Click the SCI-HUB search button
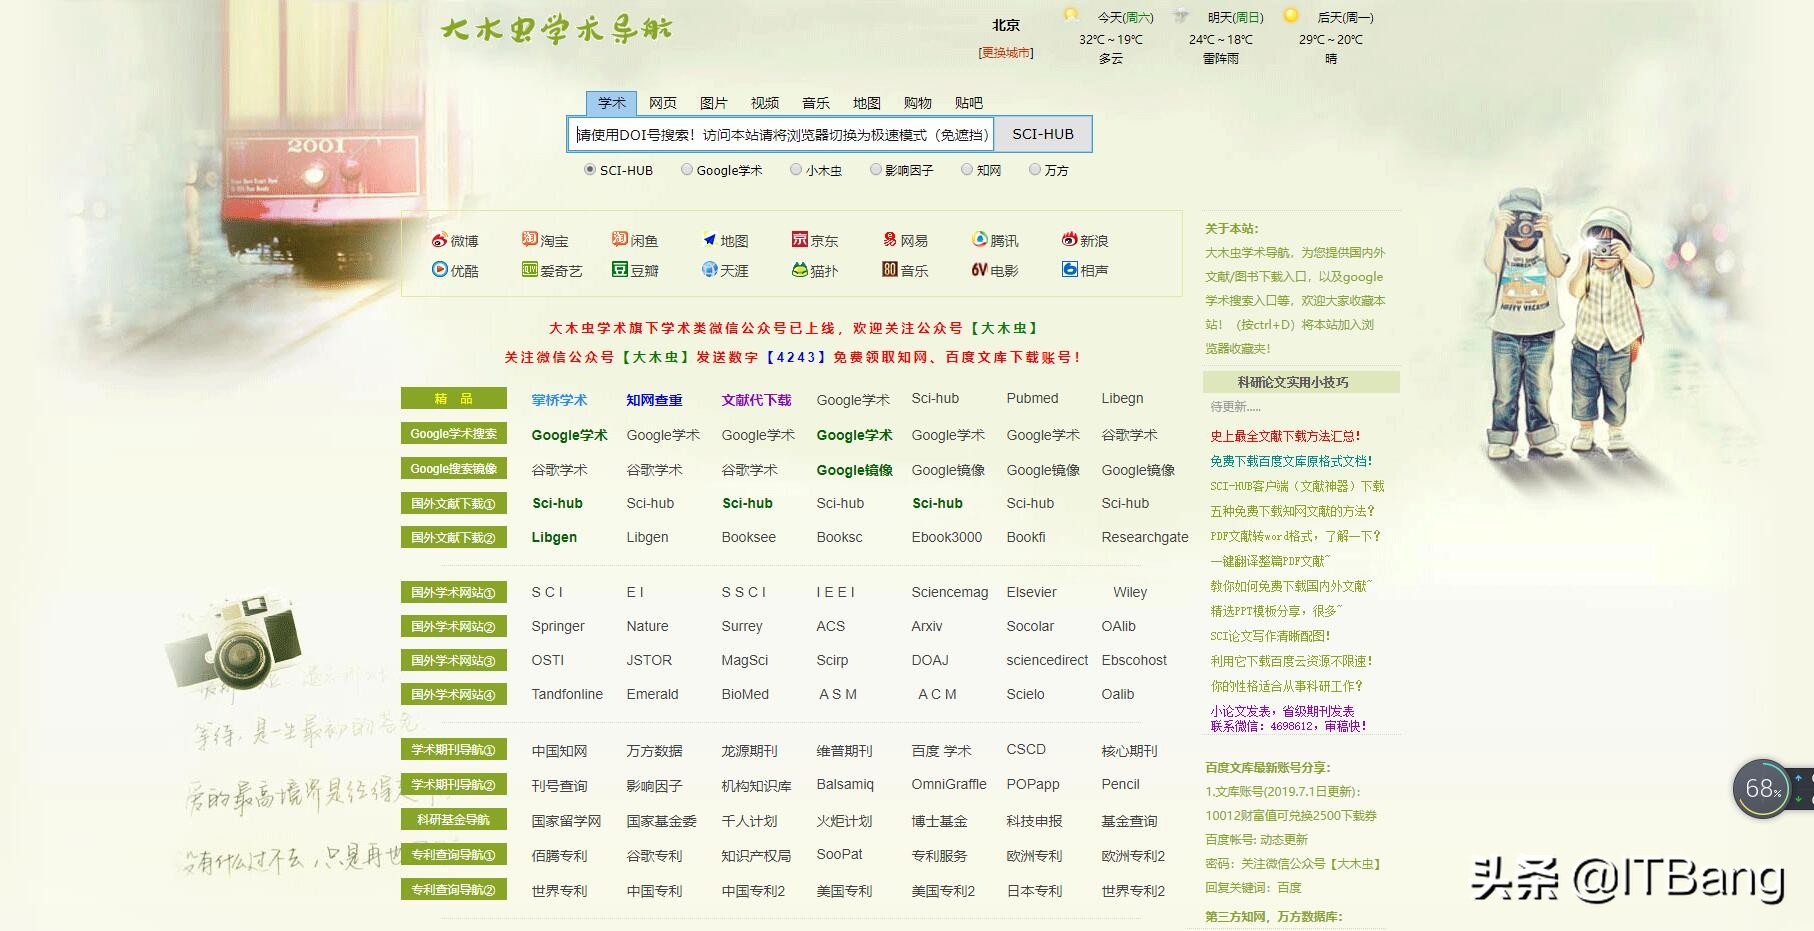Screen dimensions: 1814x931 pos(1043,134)
